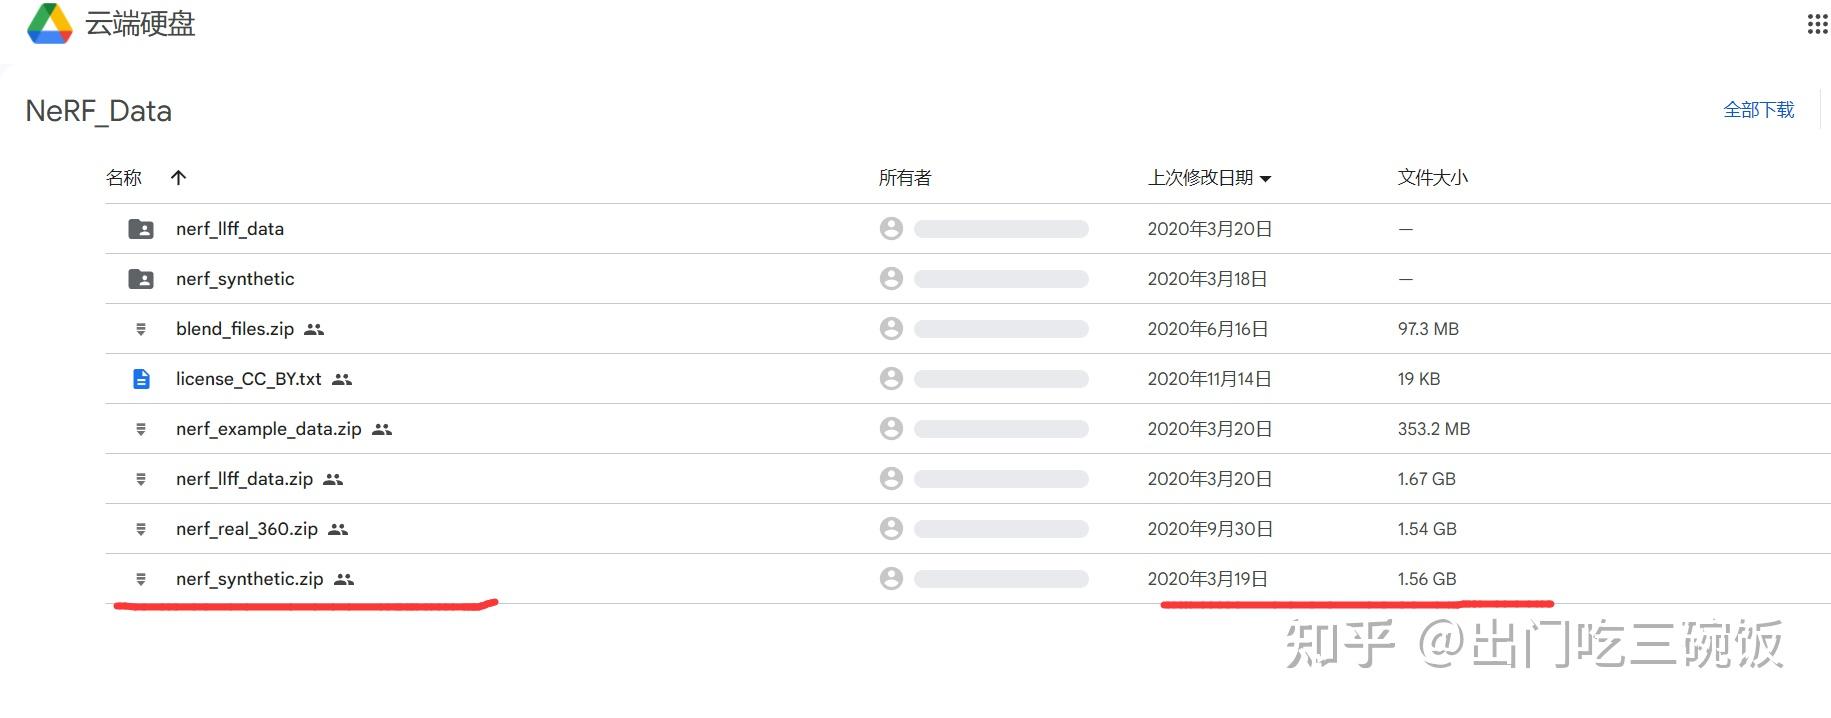
Task: Click the blend_files.zip archive icon
Action: tap(141, 329)
